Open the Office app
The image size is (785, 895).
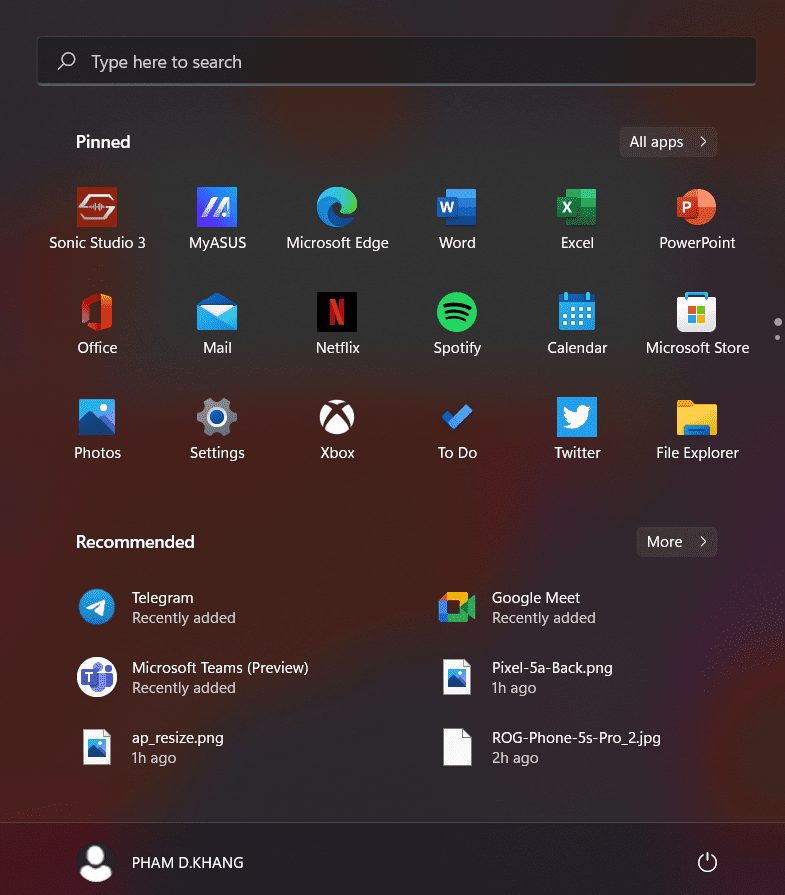click(97, 324)
